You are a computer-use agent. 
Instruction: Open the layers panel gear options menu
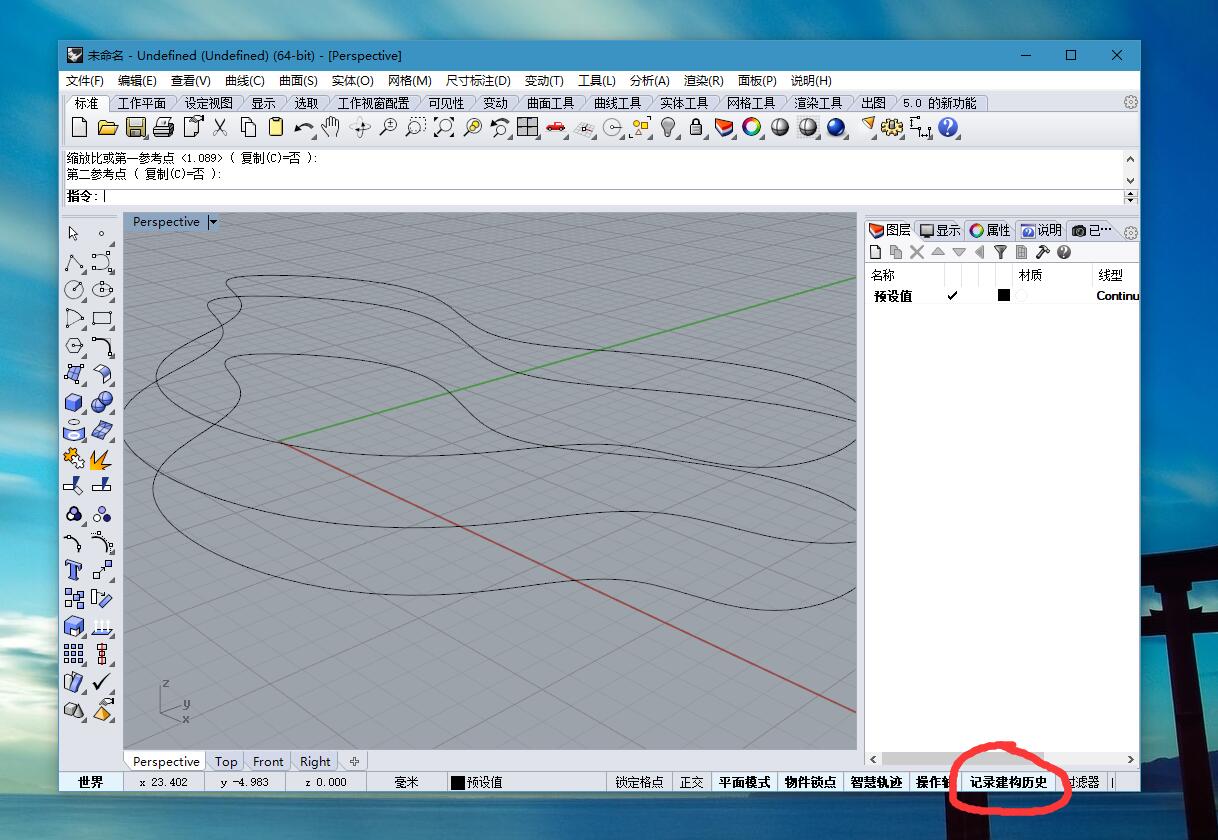click(1131, 232)
